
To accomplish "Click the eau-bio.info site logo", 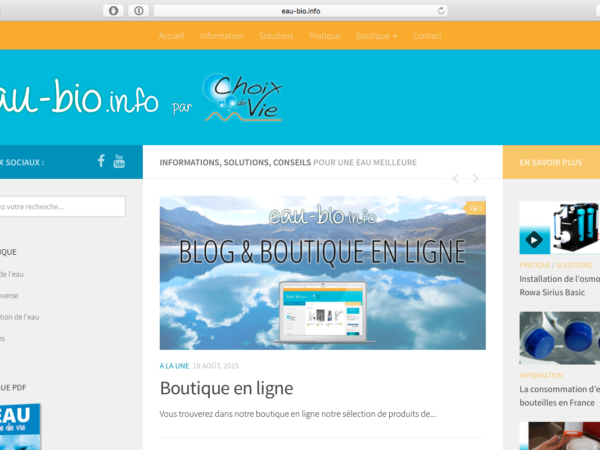I will pos(79,98).
